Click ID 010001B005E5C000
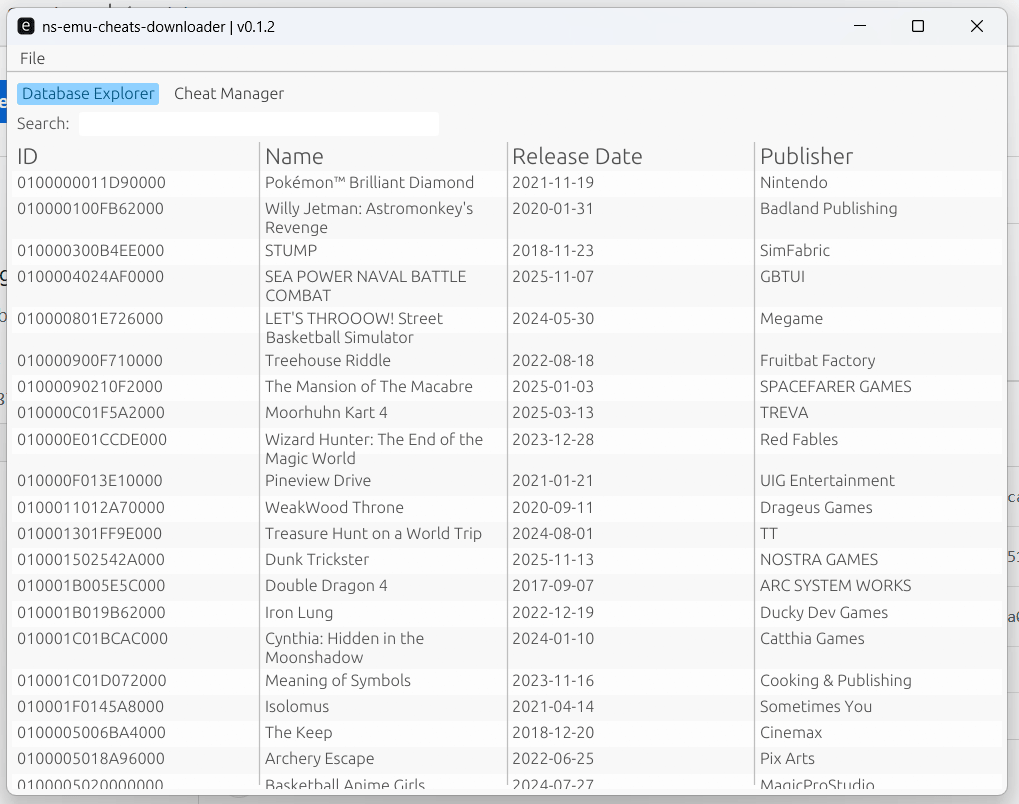The width and height of the screenshot is (1019, 804). pyautogui.click(x=92, y=586)
